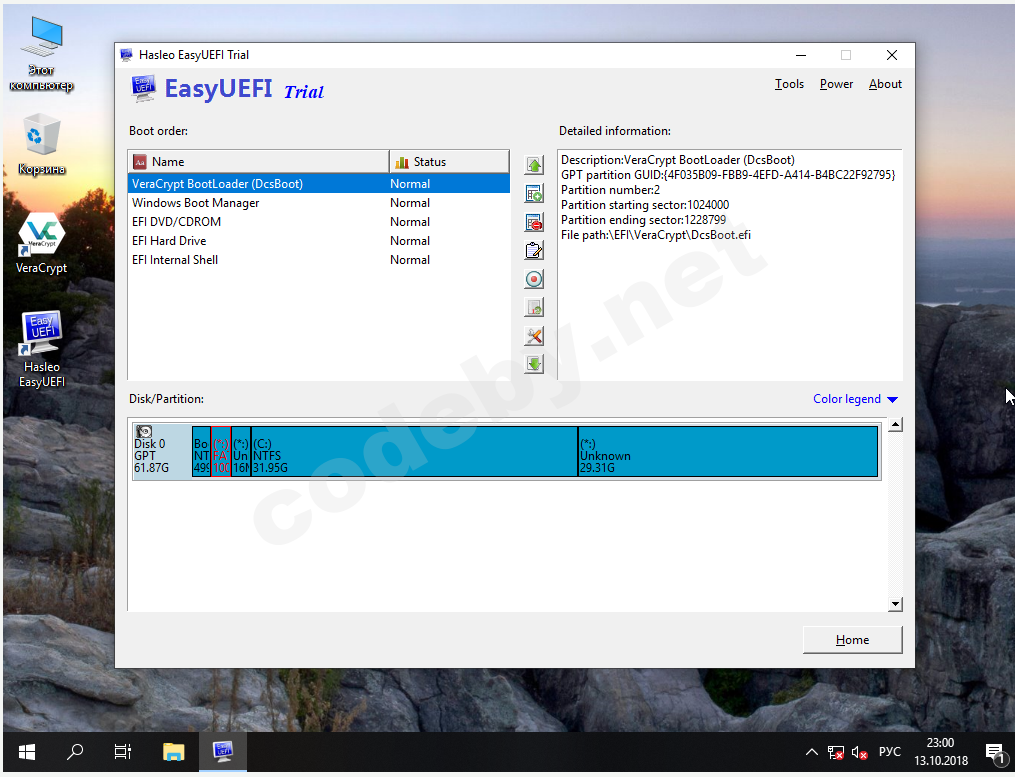This screenshot has width=1015, height=777.
Task: Click Hasleo EasyUEFI desktop shortcut
Action: click(41, 348)
